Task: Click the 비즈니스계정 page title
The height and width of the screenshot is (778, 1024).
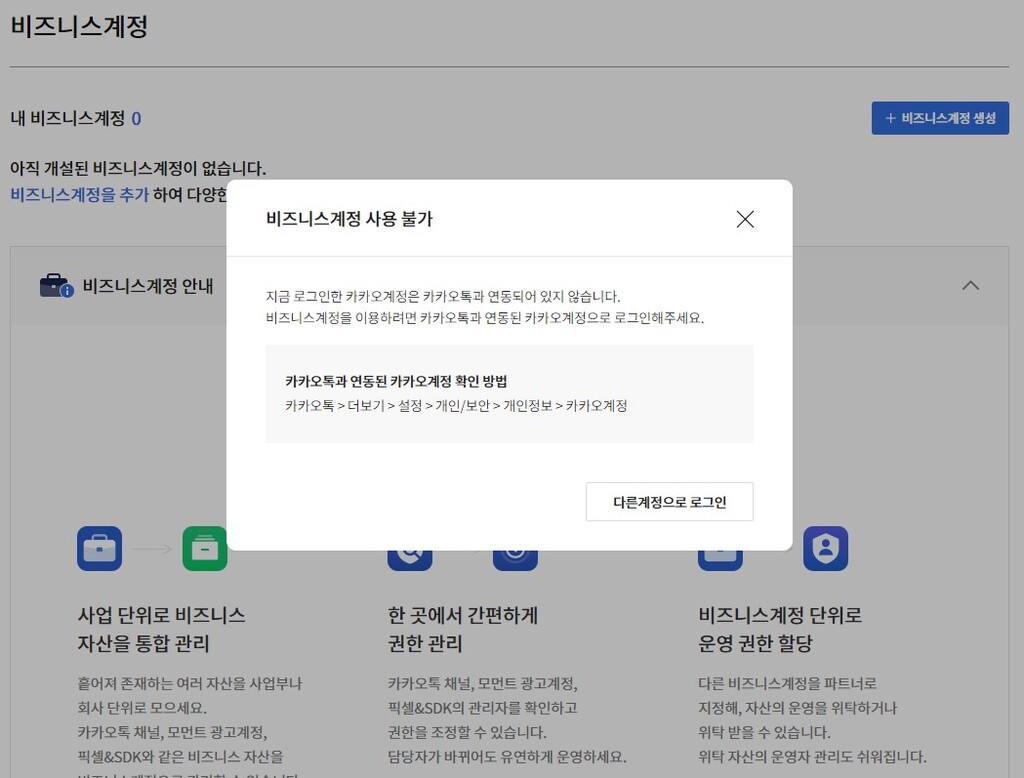Action: pyautogui.click(x=79, y=26)
